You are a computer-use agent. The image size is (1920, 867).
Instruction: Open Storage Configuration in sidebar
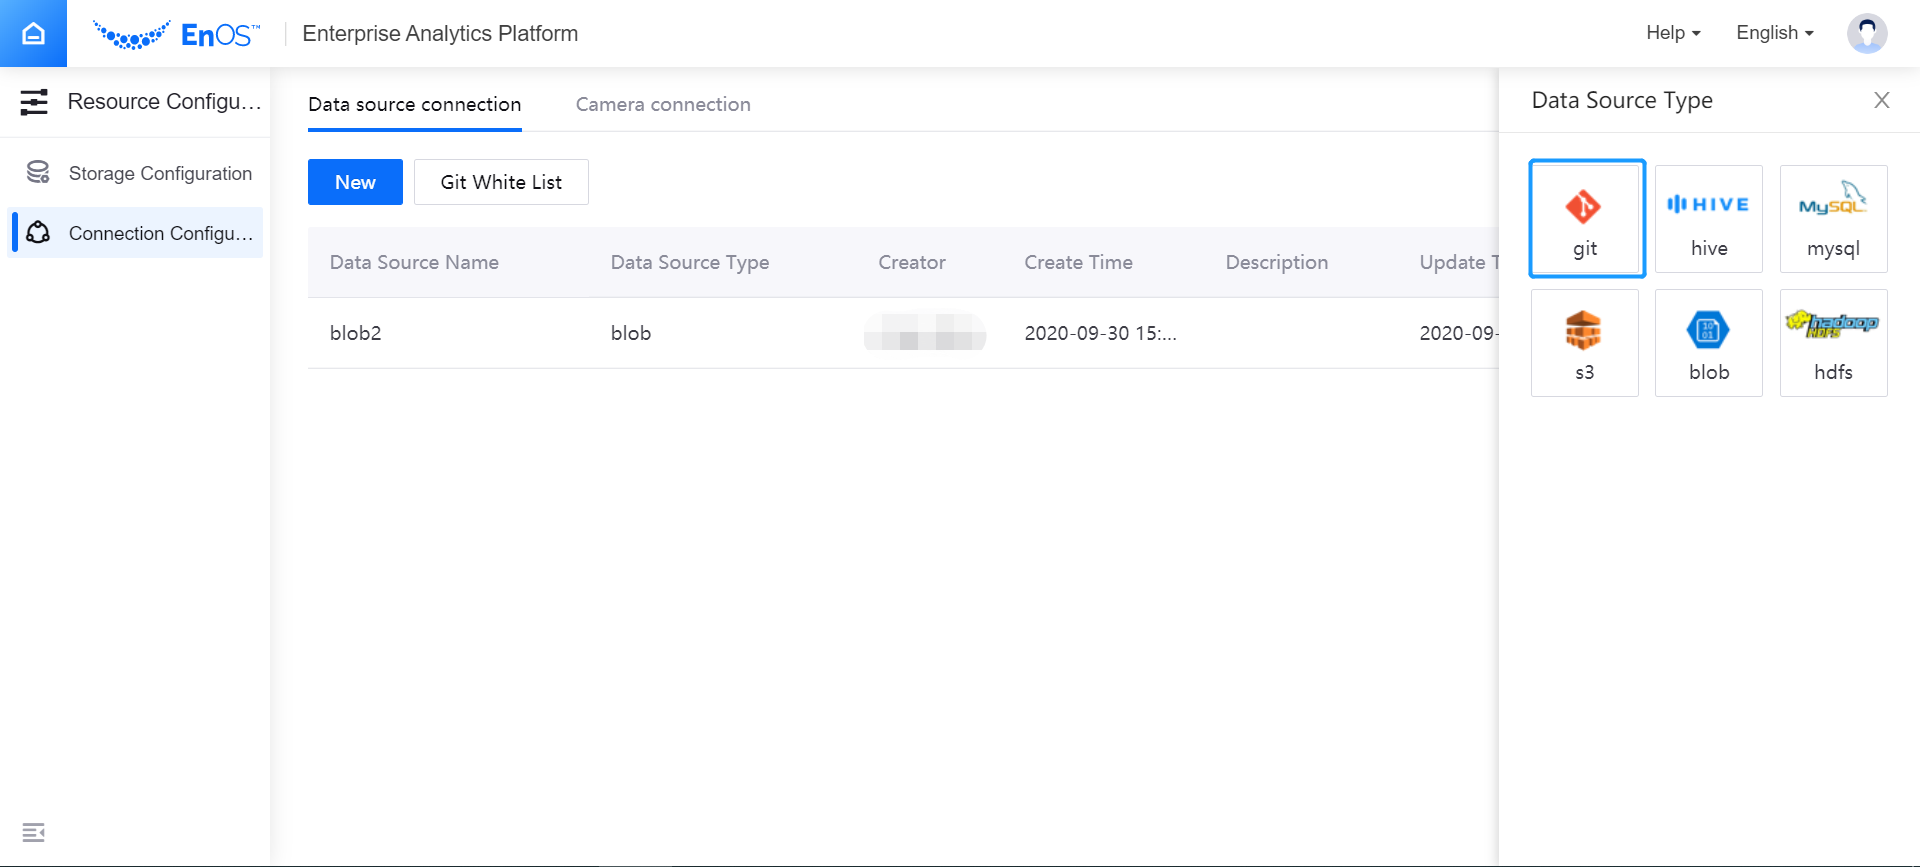159,173
